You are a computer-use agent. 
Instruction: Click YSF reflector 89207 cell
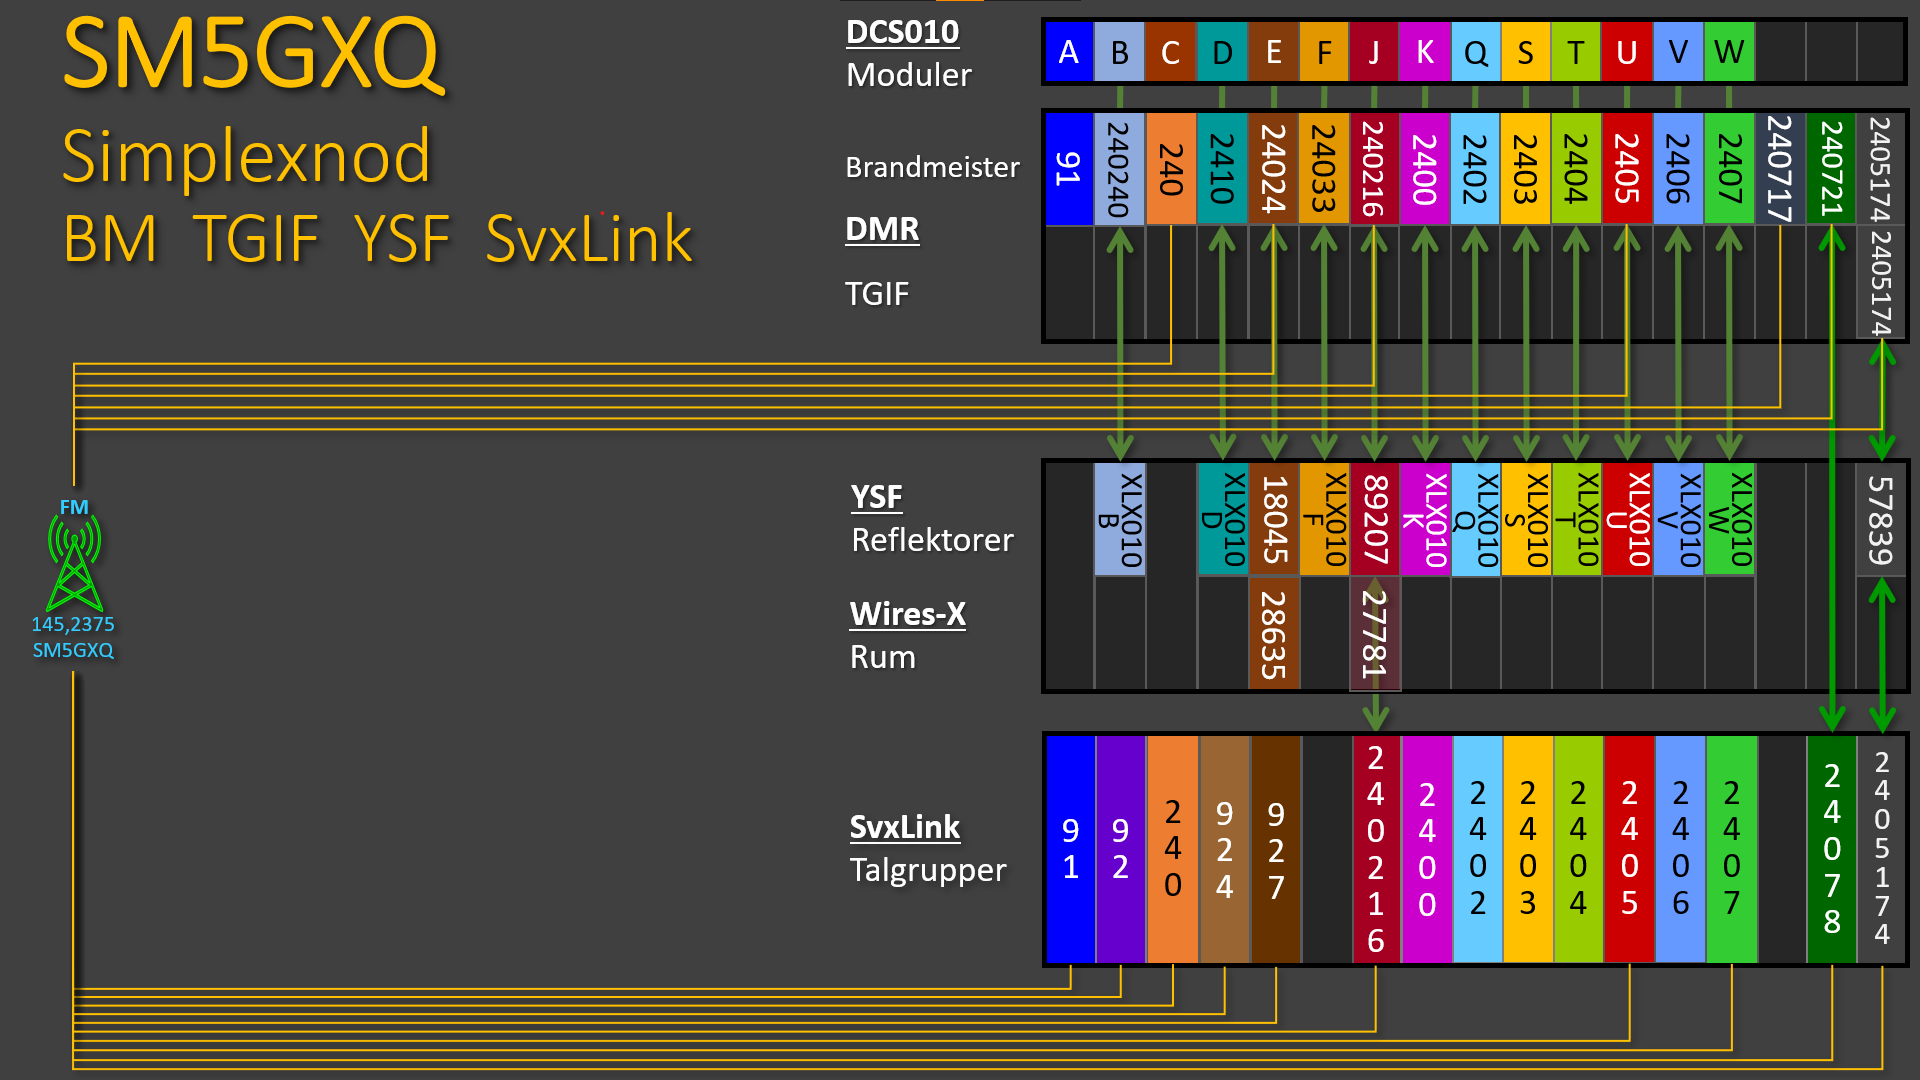1375,519
